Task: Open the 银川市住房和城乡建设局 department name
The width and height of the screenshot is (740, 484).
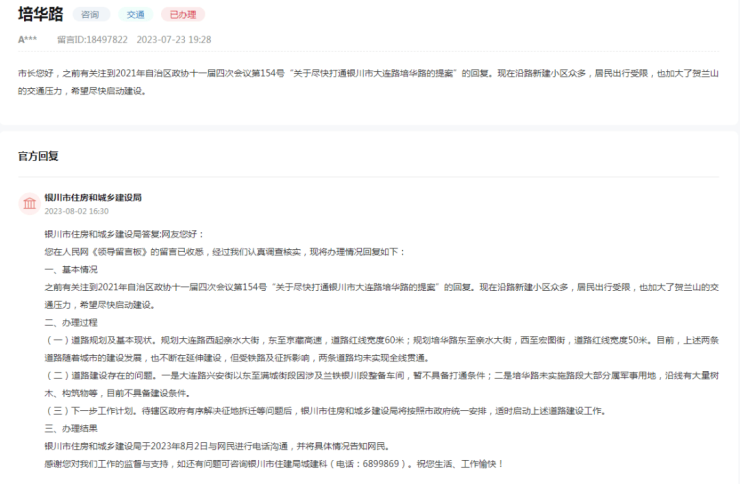Action: [93, 198]
